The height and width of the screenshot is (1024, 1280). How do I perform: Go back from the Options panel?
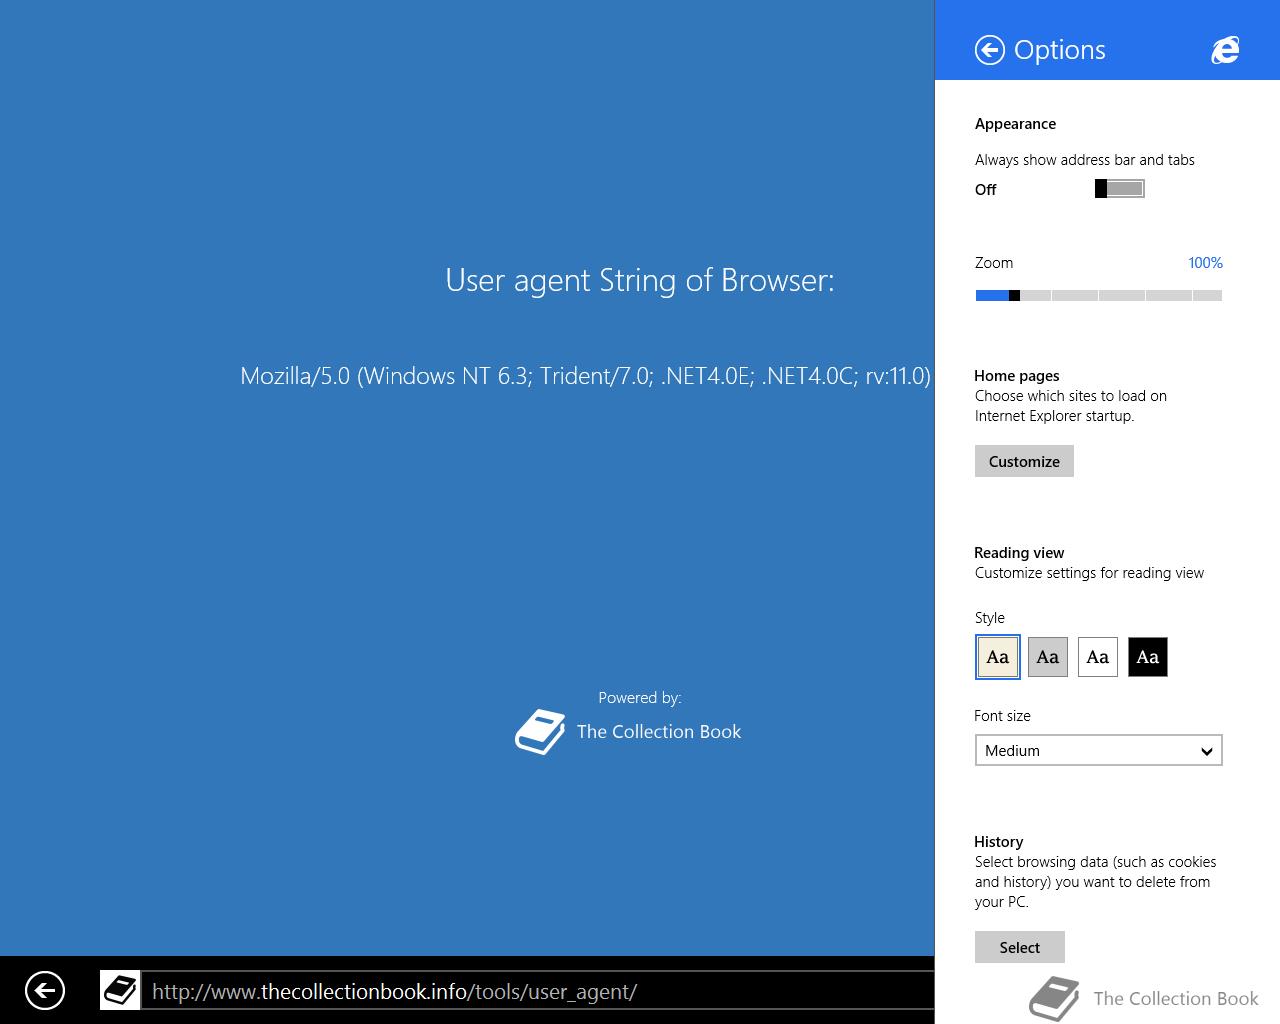[990, 50]
